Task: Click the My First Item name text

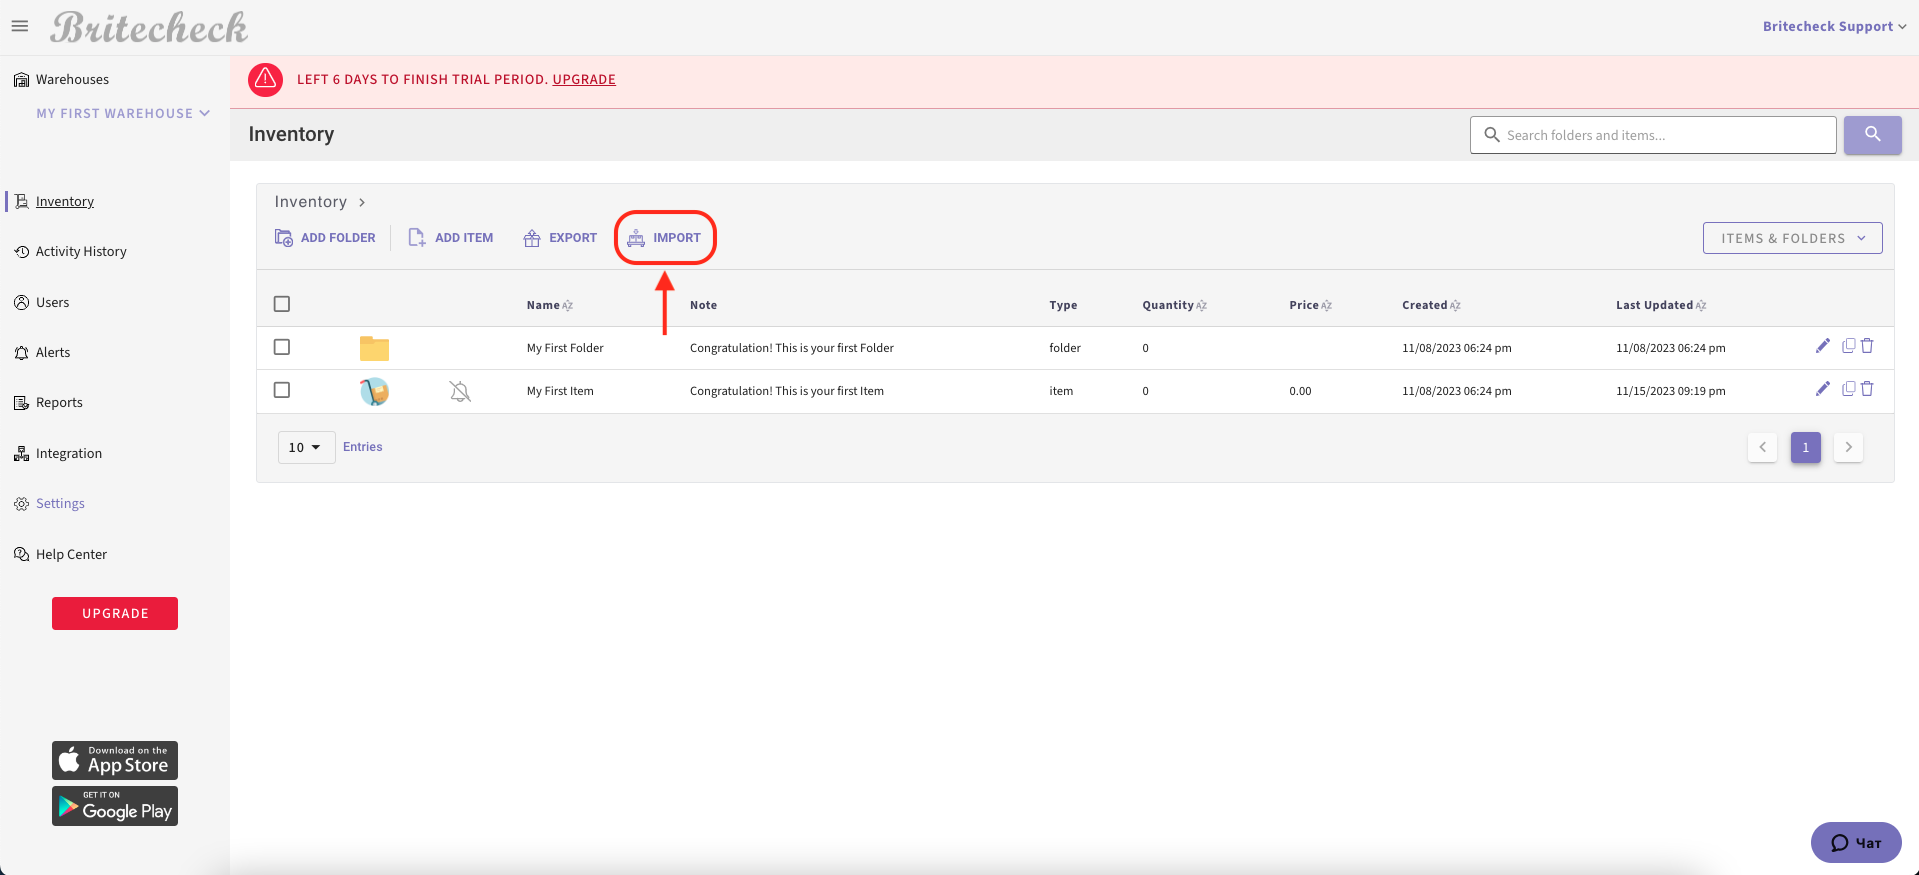Action: [560, 391]
